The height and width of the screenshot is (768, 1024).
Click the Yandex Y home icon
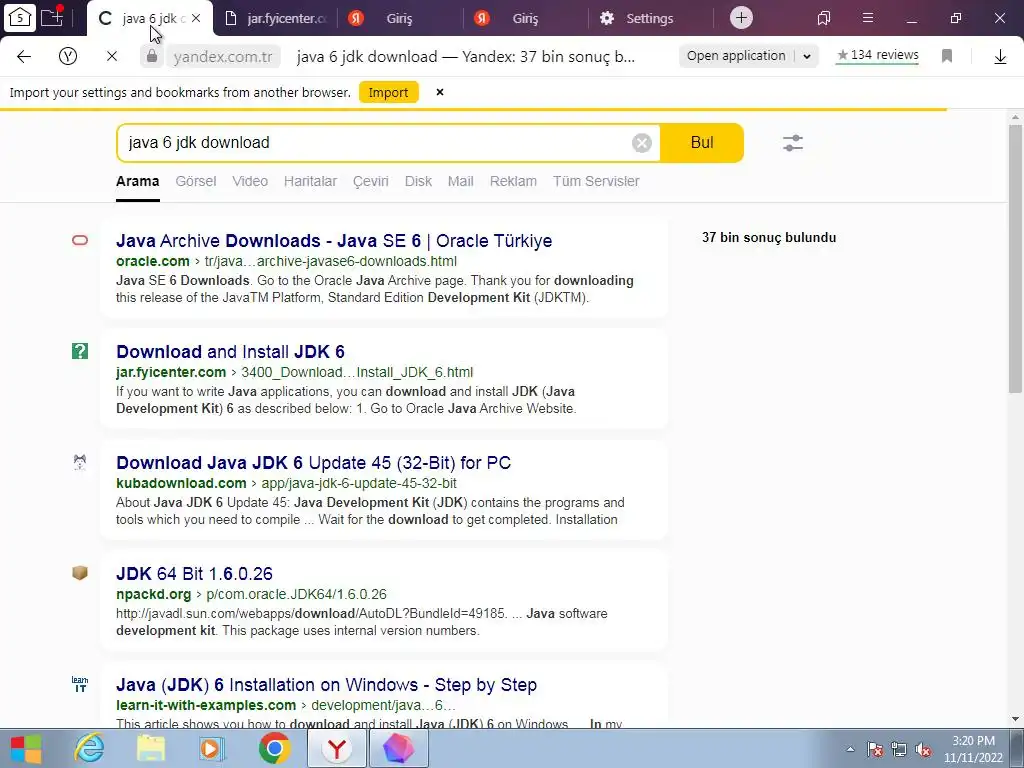coord(68,57)
